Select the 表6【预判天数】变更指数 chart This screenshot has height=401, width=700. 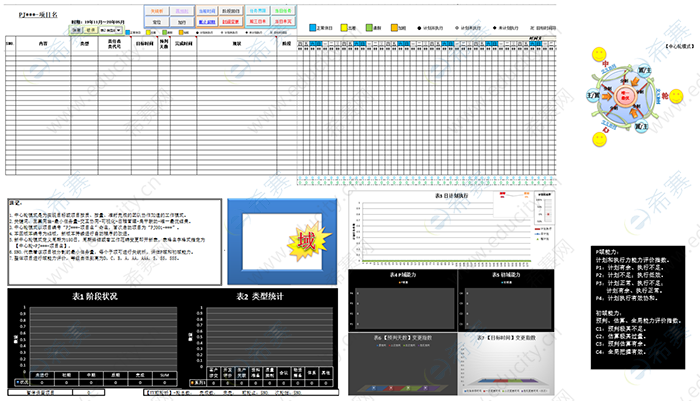pos(403,363)
